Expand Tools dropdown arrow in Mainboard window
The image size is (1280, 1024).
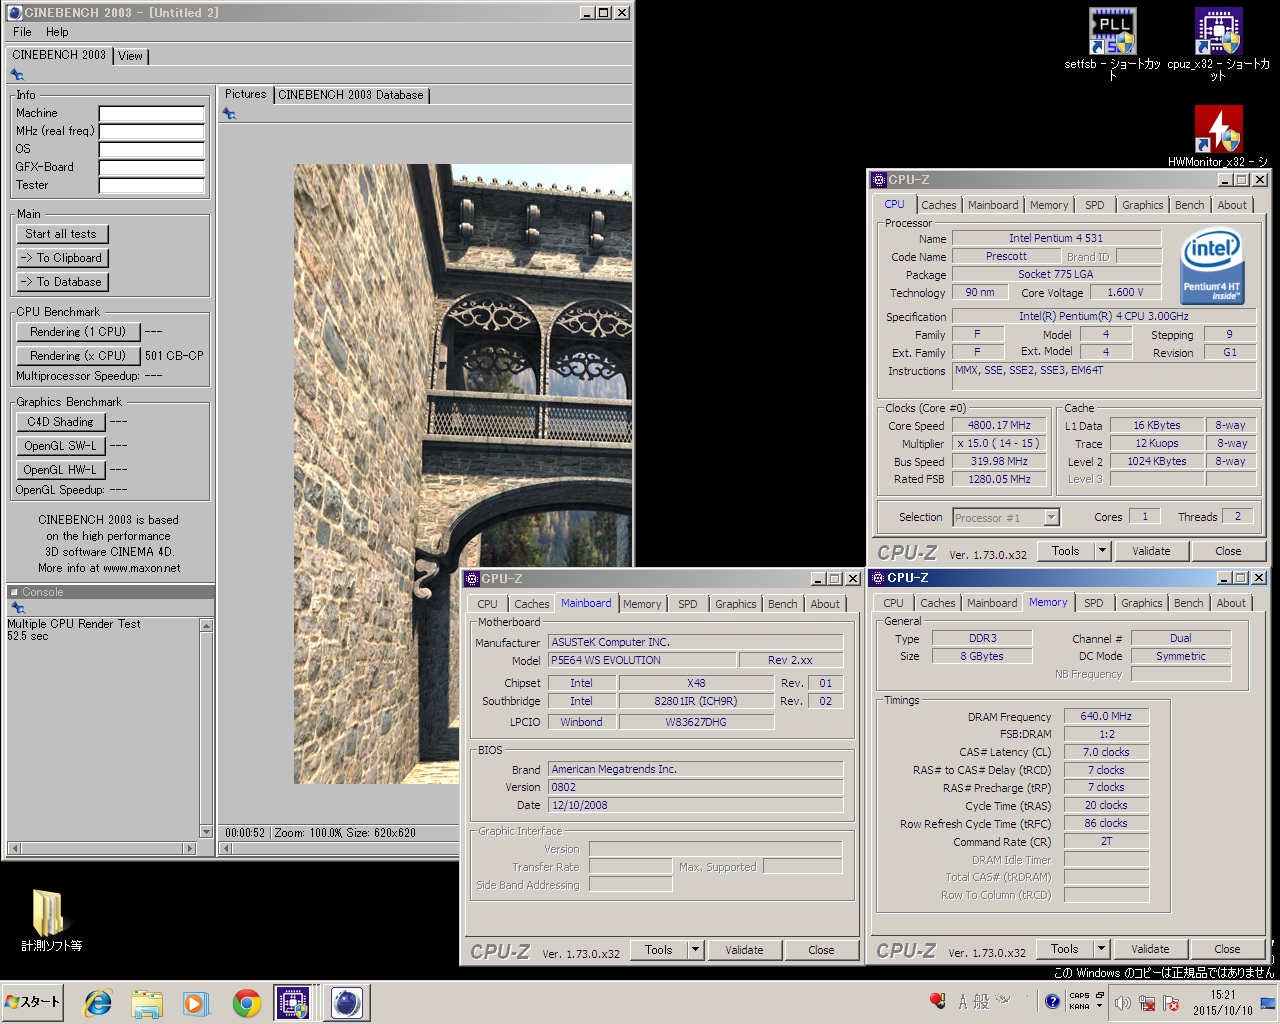[x=695, y=950]
